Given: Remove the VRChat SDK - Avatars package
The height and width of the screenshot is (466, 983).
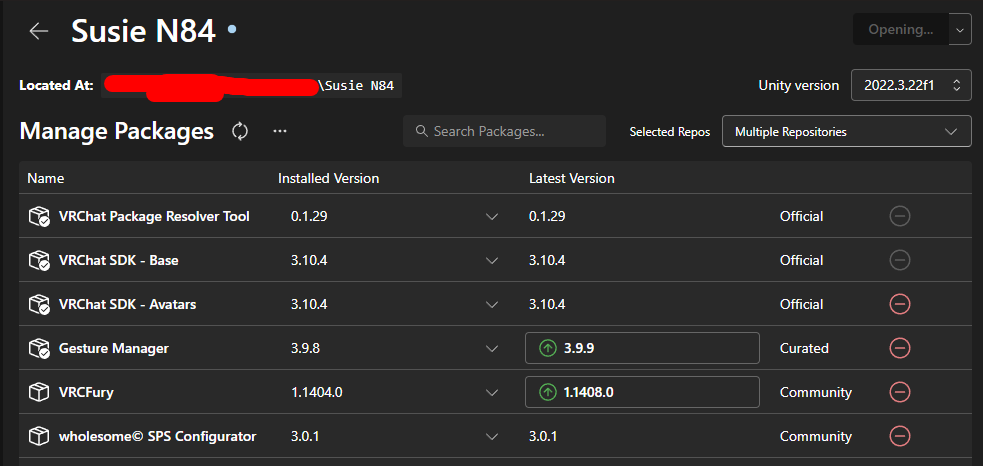Looking at the screenshot, I should point(900,304).
